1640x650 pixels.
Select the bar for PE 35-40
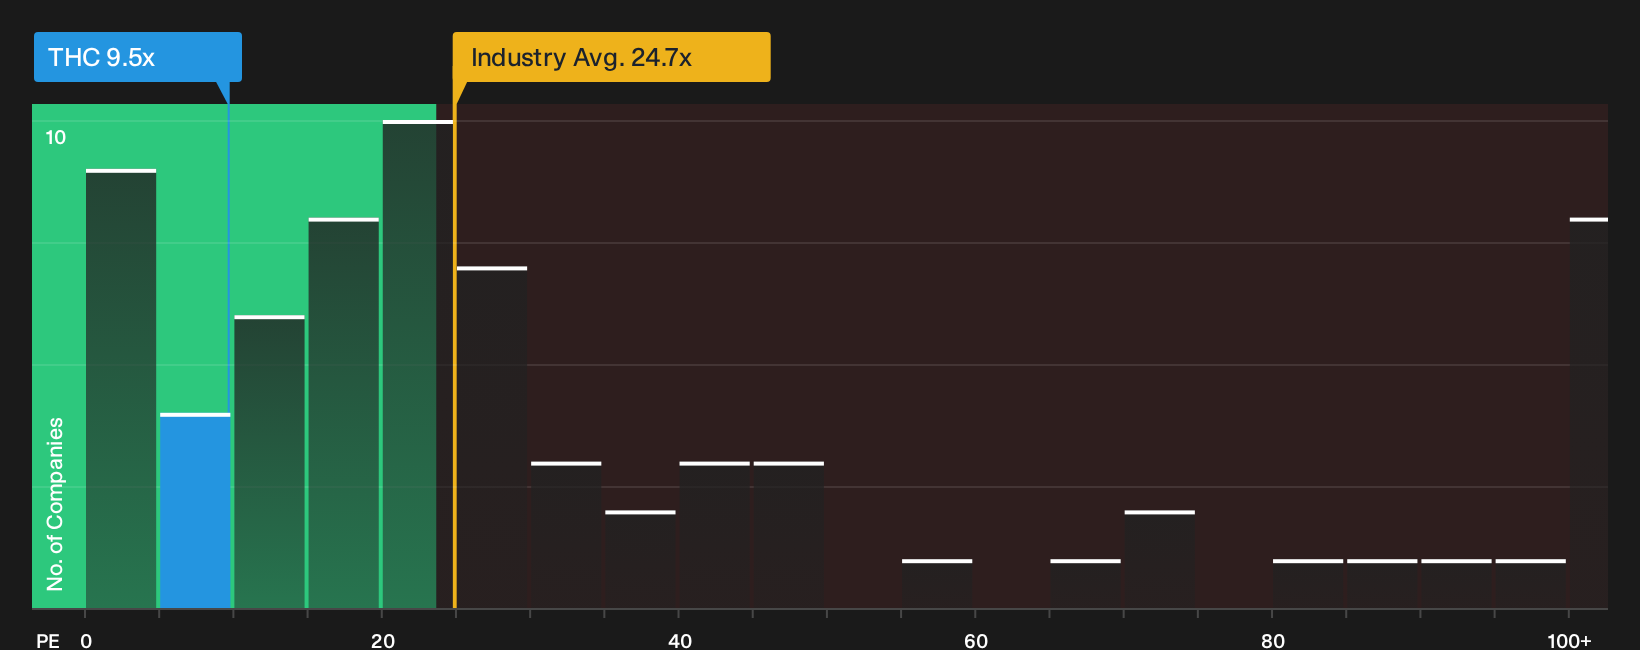(x=640, y=560)
